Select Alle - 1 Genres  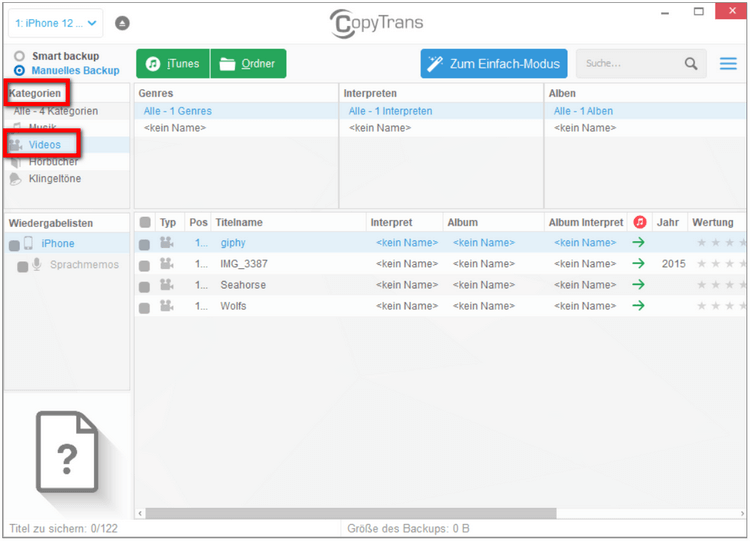(x=236, y=111)
